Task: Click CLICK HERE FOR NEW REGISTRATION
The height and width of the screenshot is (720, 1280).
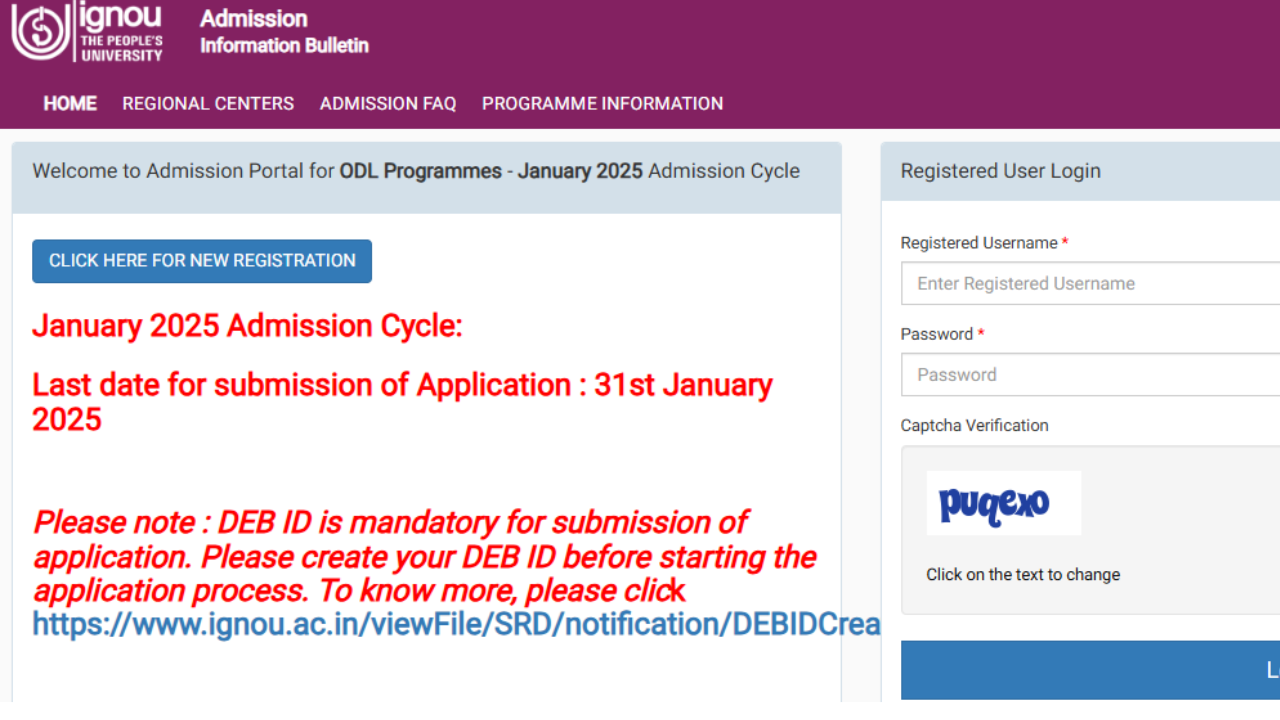Action: click(201, 261)
